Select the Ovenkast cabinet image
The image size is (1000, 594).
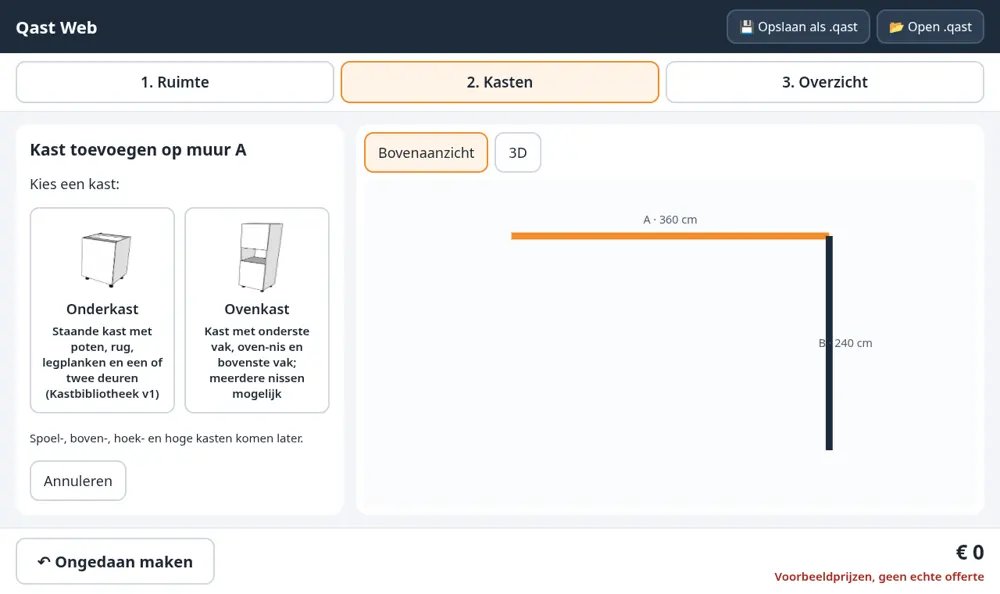tap(260, 256)
